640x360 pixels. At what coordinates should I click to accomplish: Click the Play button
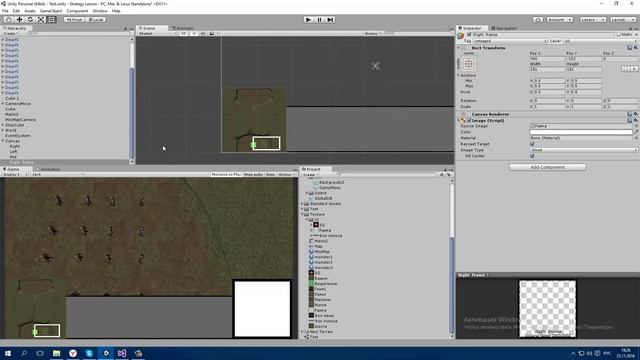point(308,20)
